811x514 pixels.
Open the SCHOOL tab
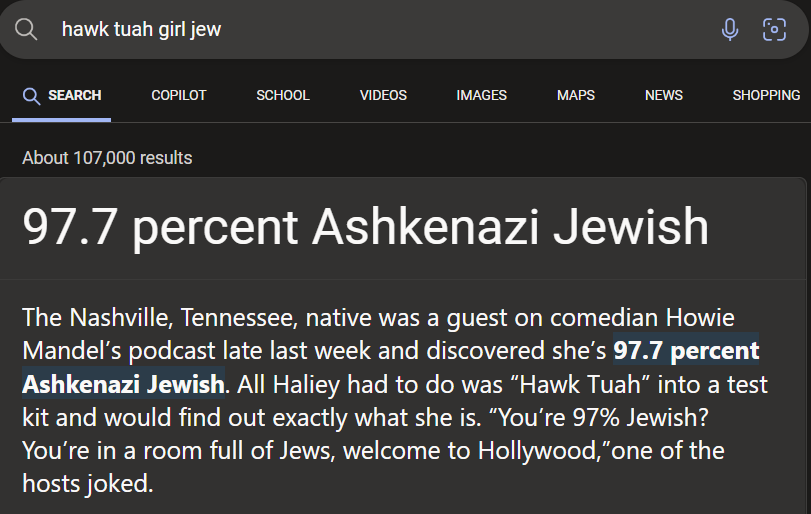(x=283, y=96)
